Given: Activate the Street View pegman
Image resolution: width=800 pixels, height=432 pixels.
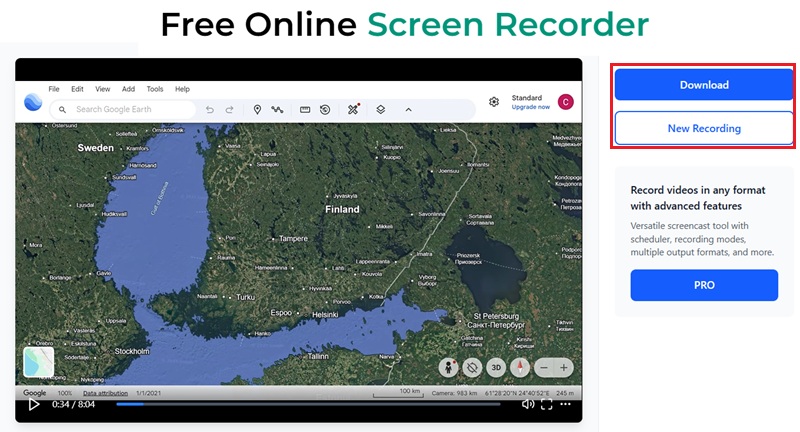Looking at the screenshot, I should click(x=448, y=368).
